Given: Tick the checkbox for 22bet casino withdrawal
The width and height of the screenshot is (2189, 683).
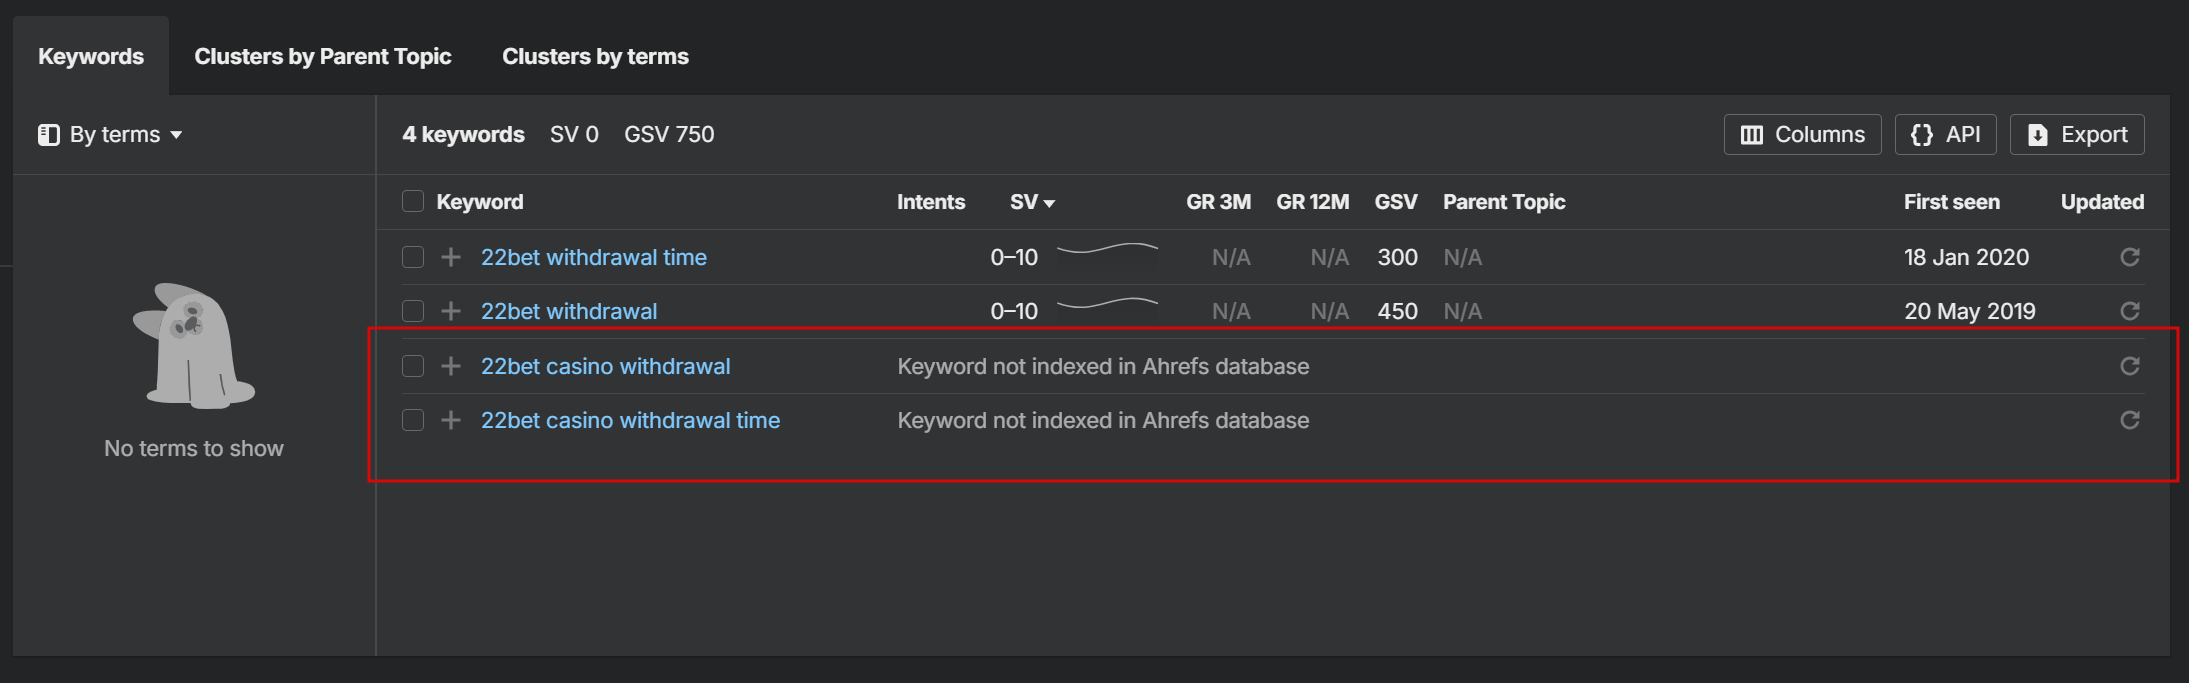Looking at the screenshot, I should [413, 366].
